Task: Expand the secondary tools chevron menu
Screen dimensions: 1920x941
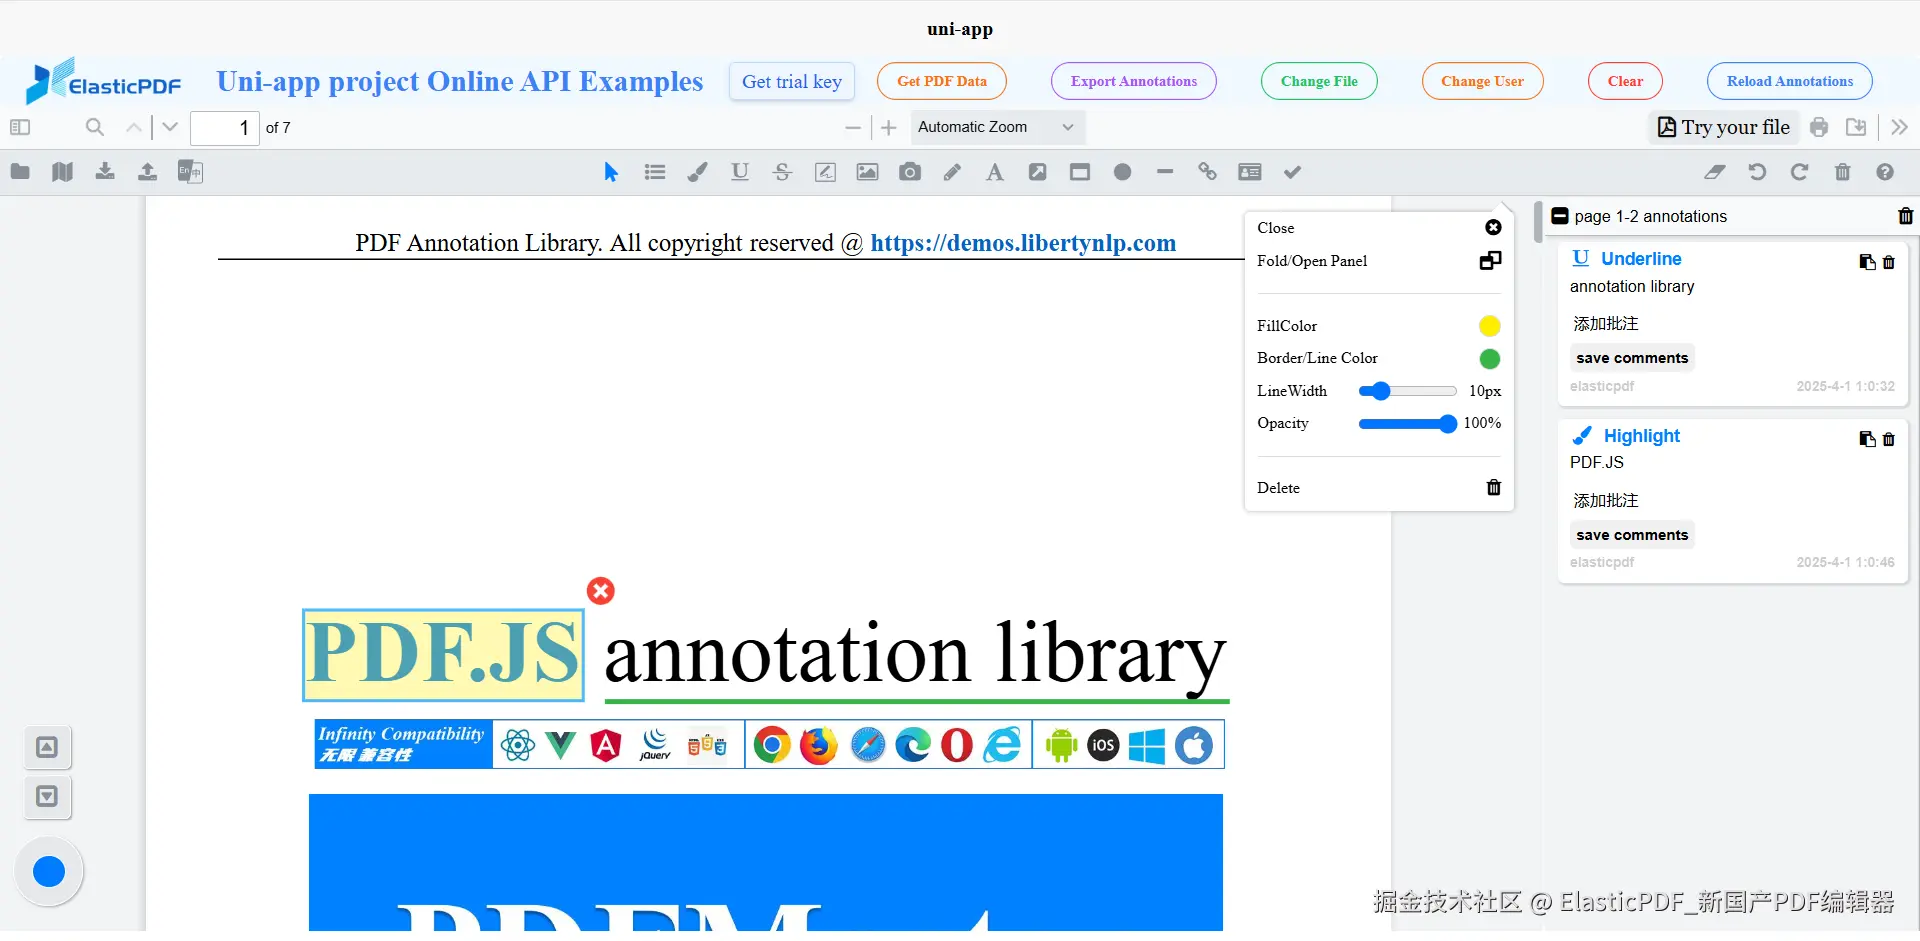Action: [x=1899, y=128]
